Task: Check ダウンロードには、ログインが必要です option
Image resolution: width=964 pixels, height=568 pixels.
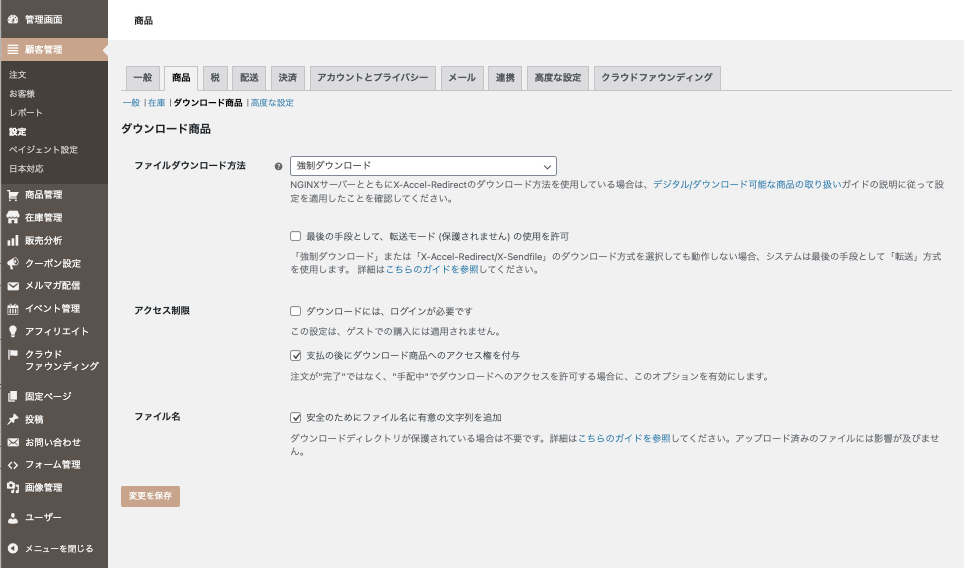Action: [296, 311]
